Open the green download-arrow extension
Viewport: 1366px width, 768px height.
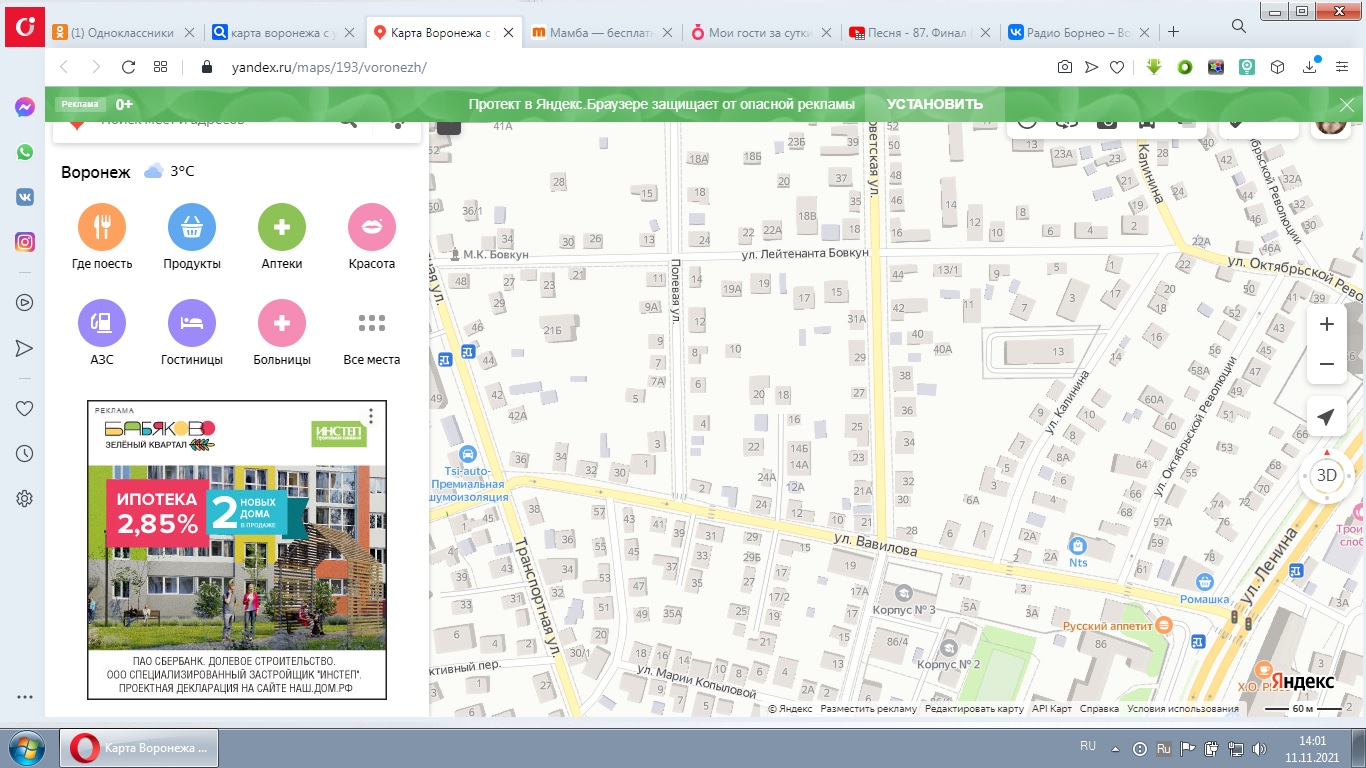tap(1154, 67)
